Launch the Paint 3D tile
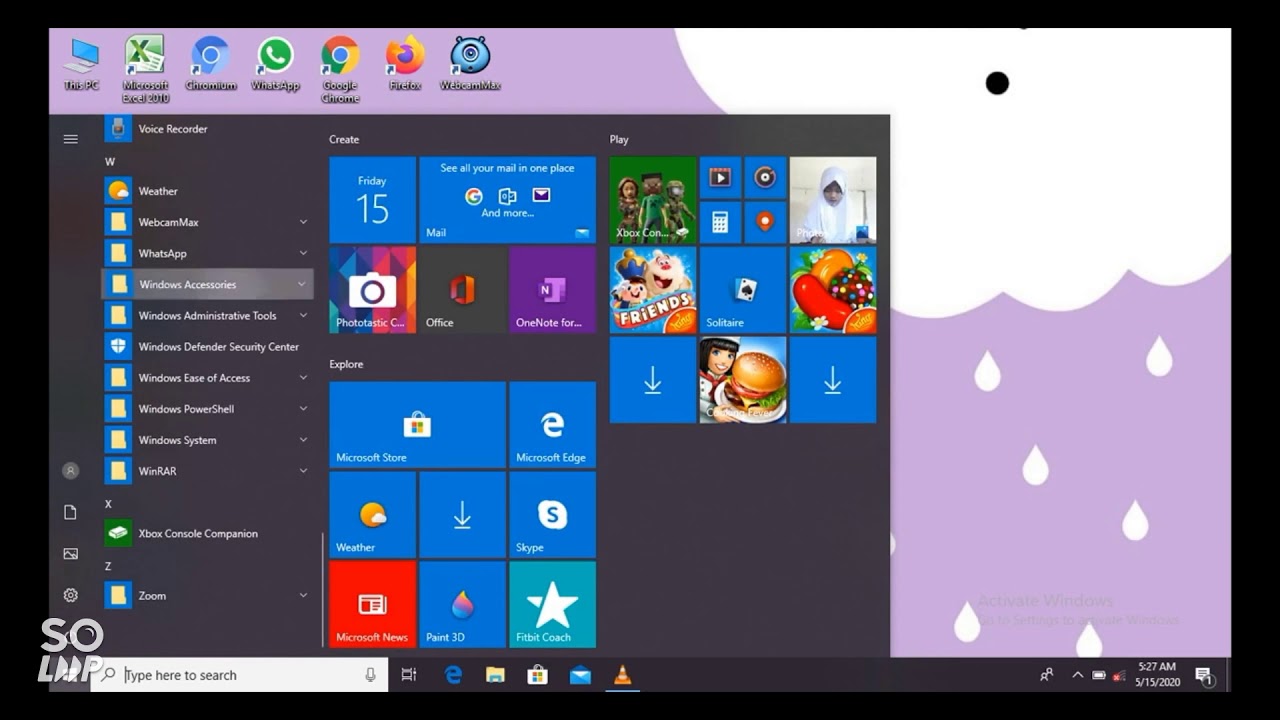 [x=462, y=604]
